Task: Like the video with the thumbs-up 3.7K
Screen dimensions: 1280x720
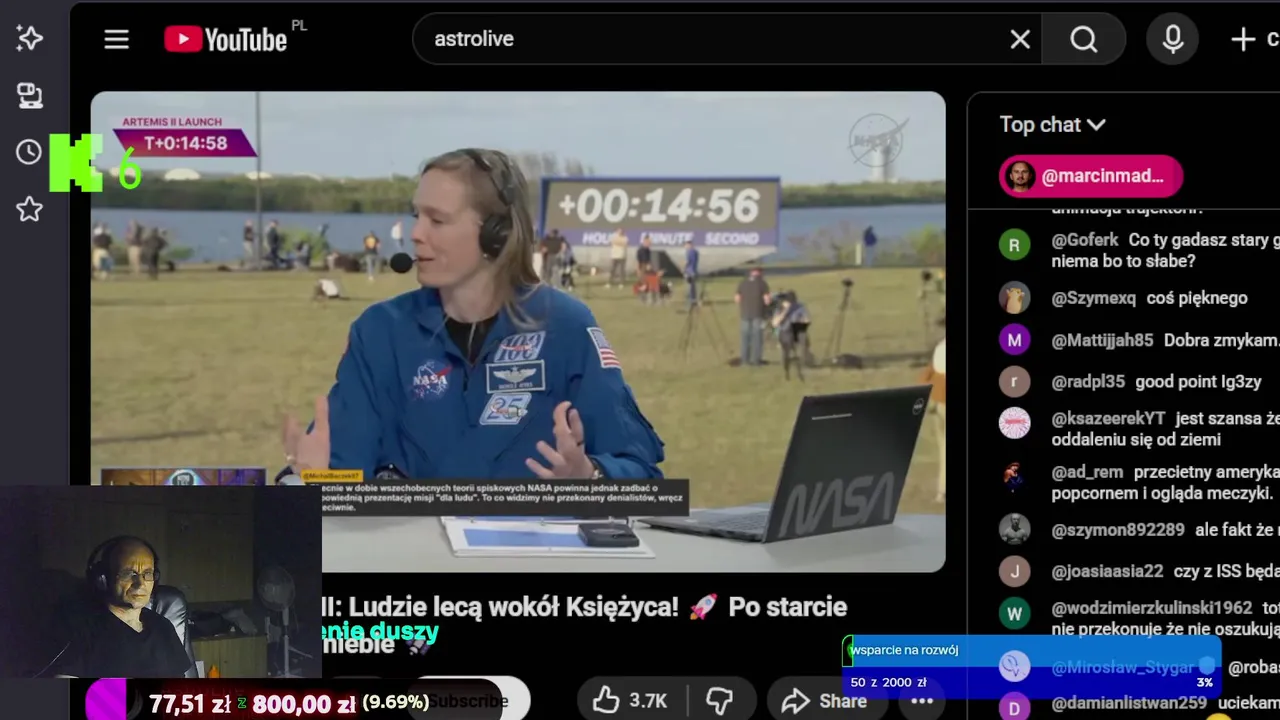Action: click(x=629, y=700)
